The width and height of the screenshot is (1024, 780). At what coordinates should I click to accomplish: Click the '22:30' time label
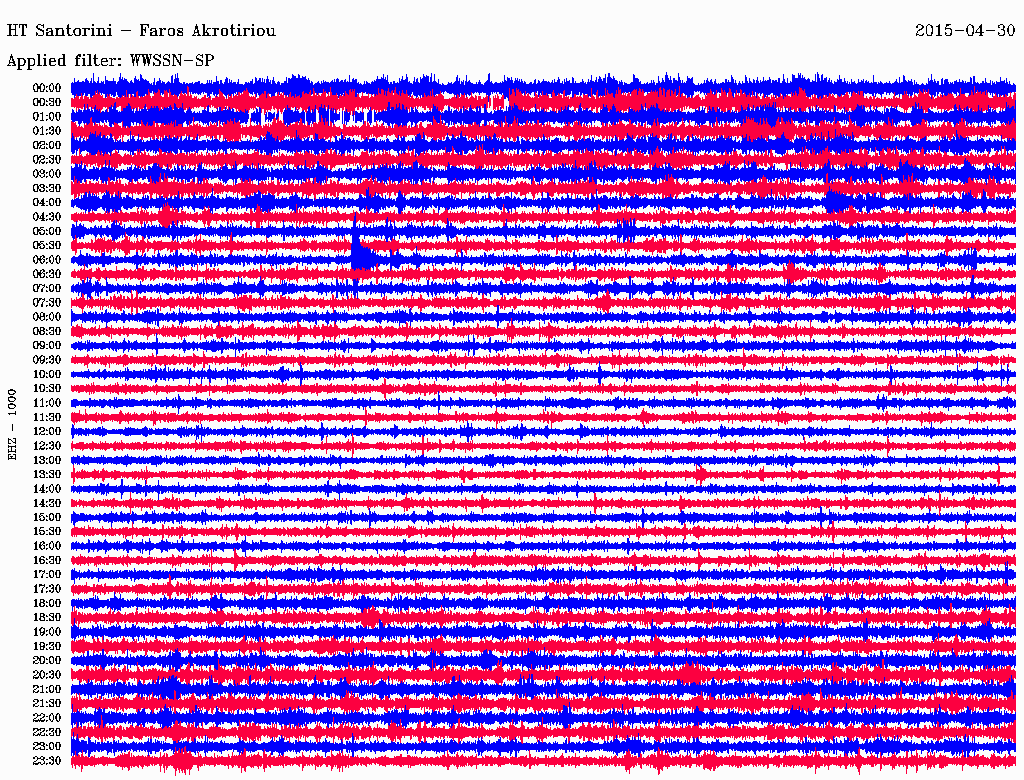click(47, 732)
